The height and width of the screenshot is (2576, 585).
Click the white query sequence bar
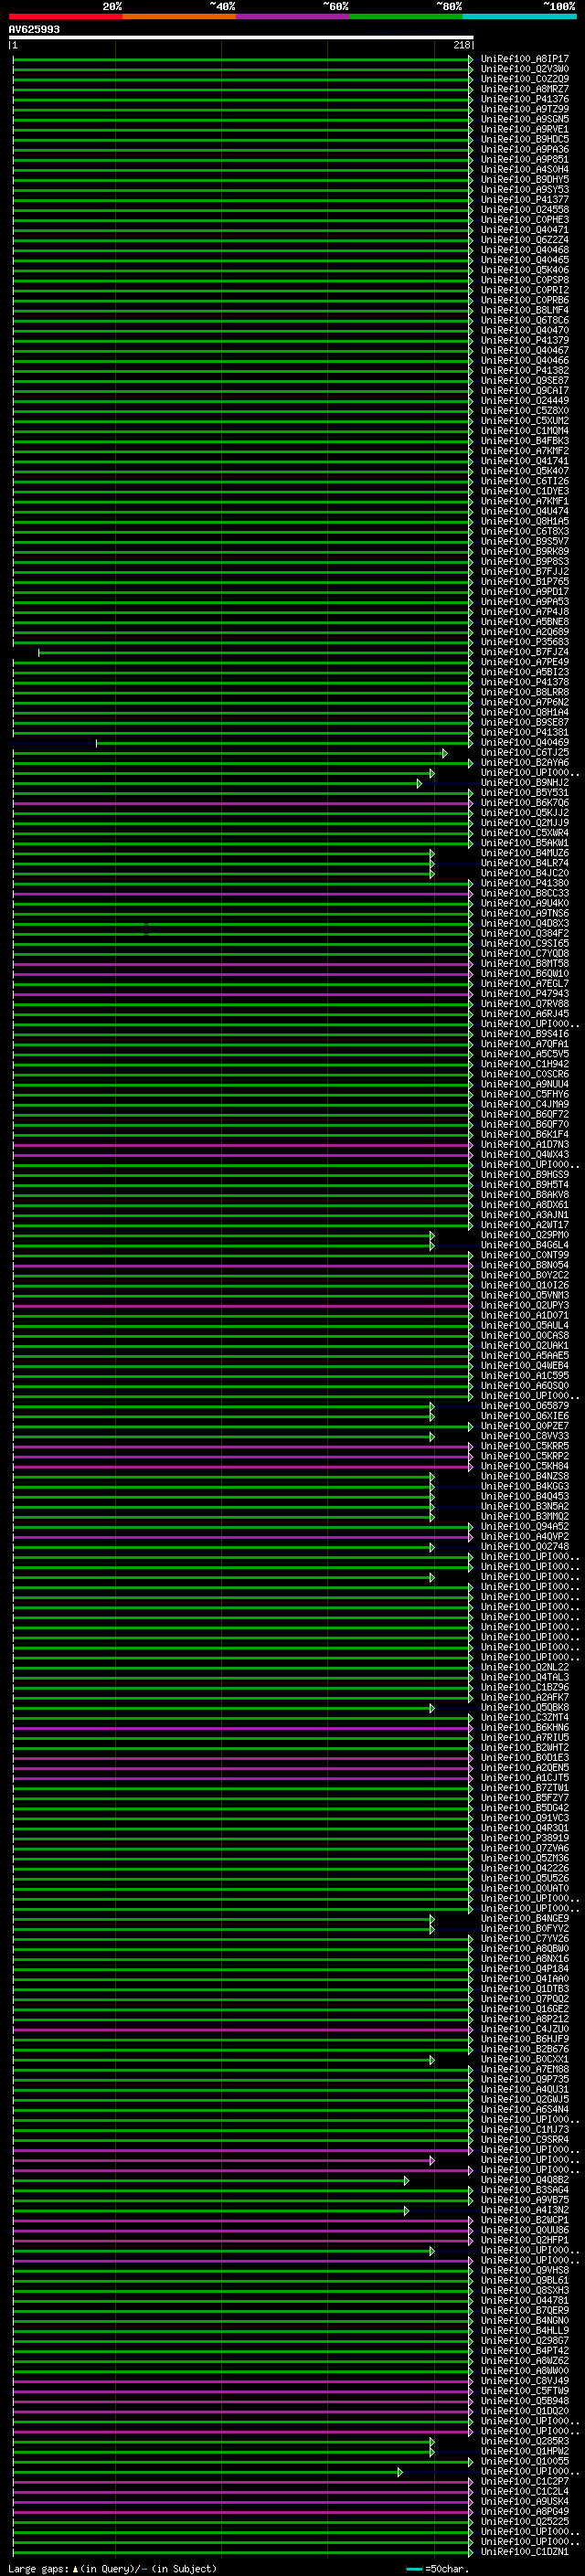click(241, 38)
